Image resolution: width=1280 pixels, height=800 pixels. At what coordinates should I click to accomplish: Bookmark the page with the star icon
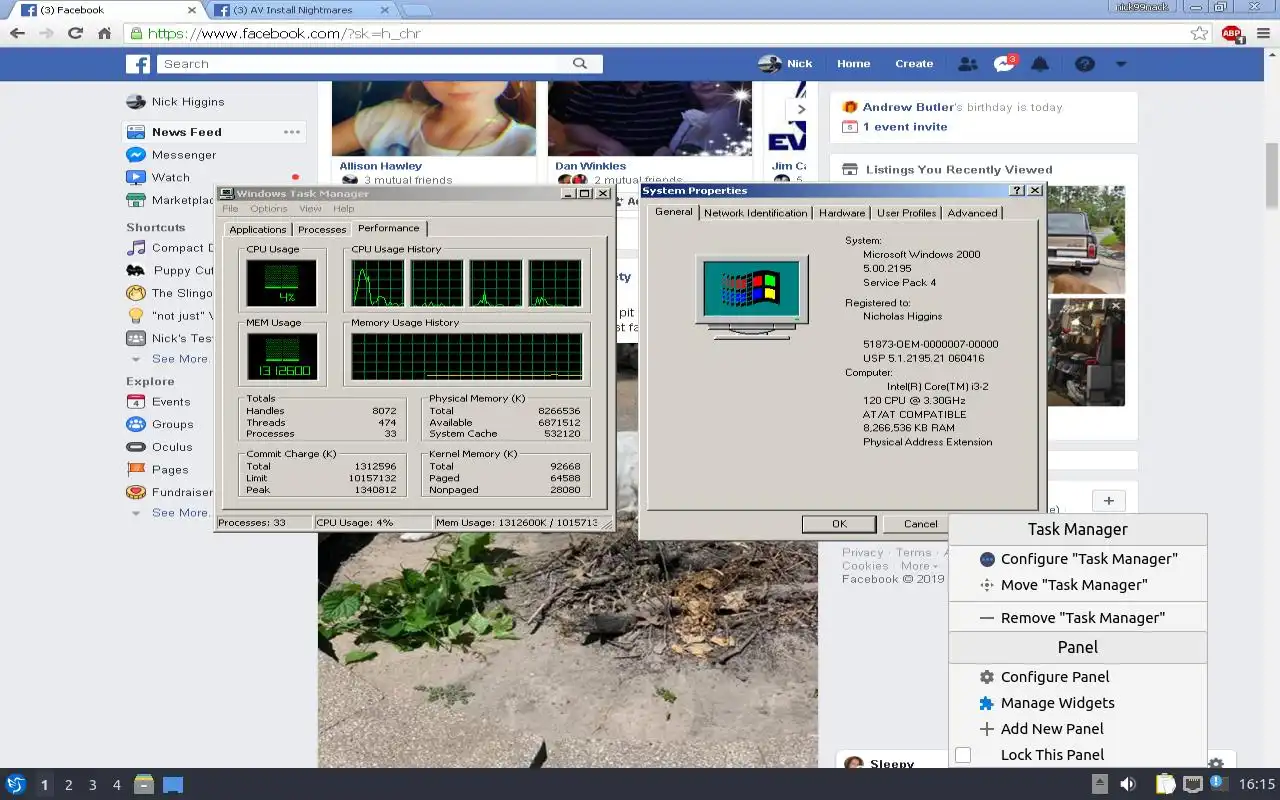[x=1199, y=33]
